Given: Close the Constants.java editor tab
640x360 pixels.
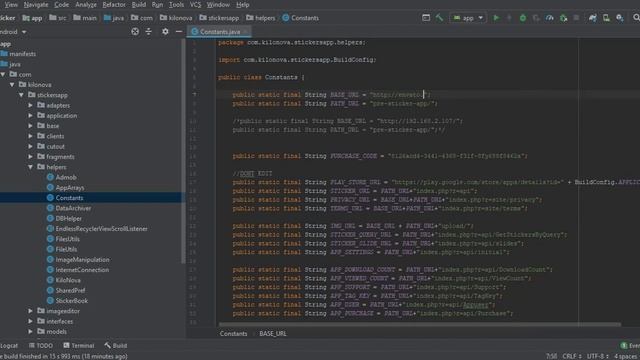Looking at the screenshot, I should click(245, 31).
